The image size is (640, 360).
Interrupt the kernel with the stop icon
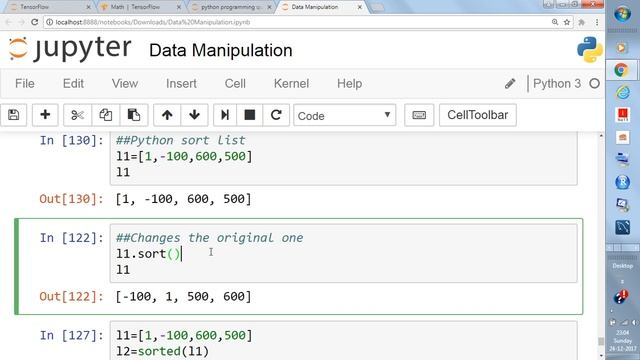click(249, 115)
